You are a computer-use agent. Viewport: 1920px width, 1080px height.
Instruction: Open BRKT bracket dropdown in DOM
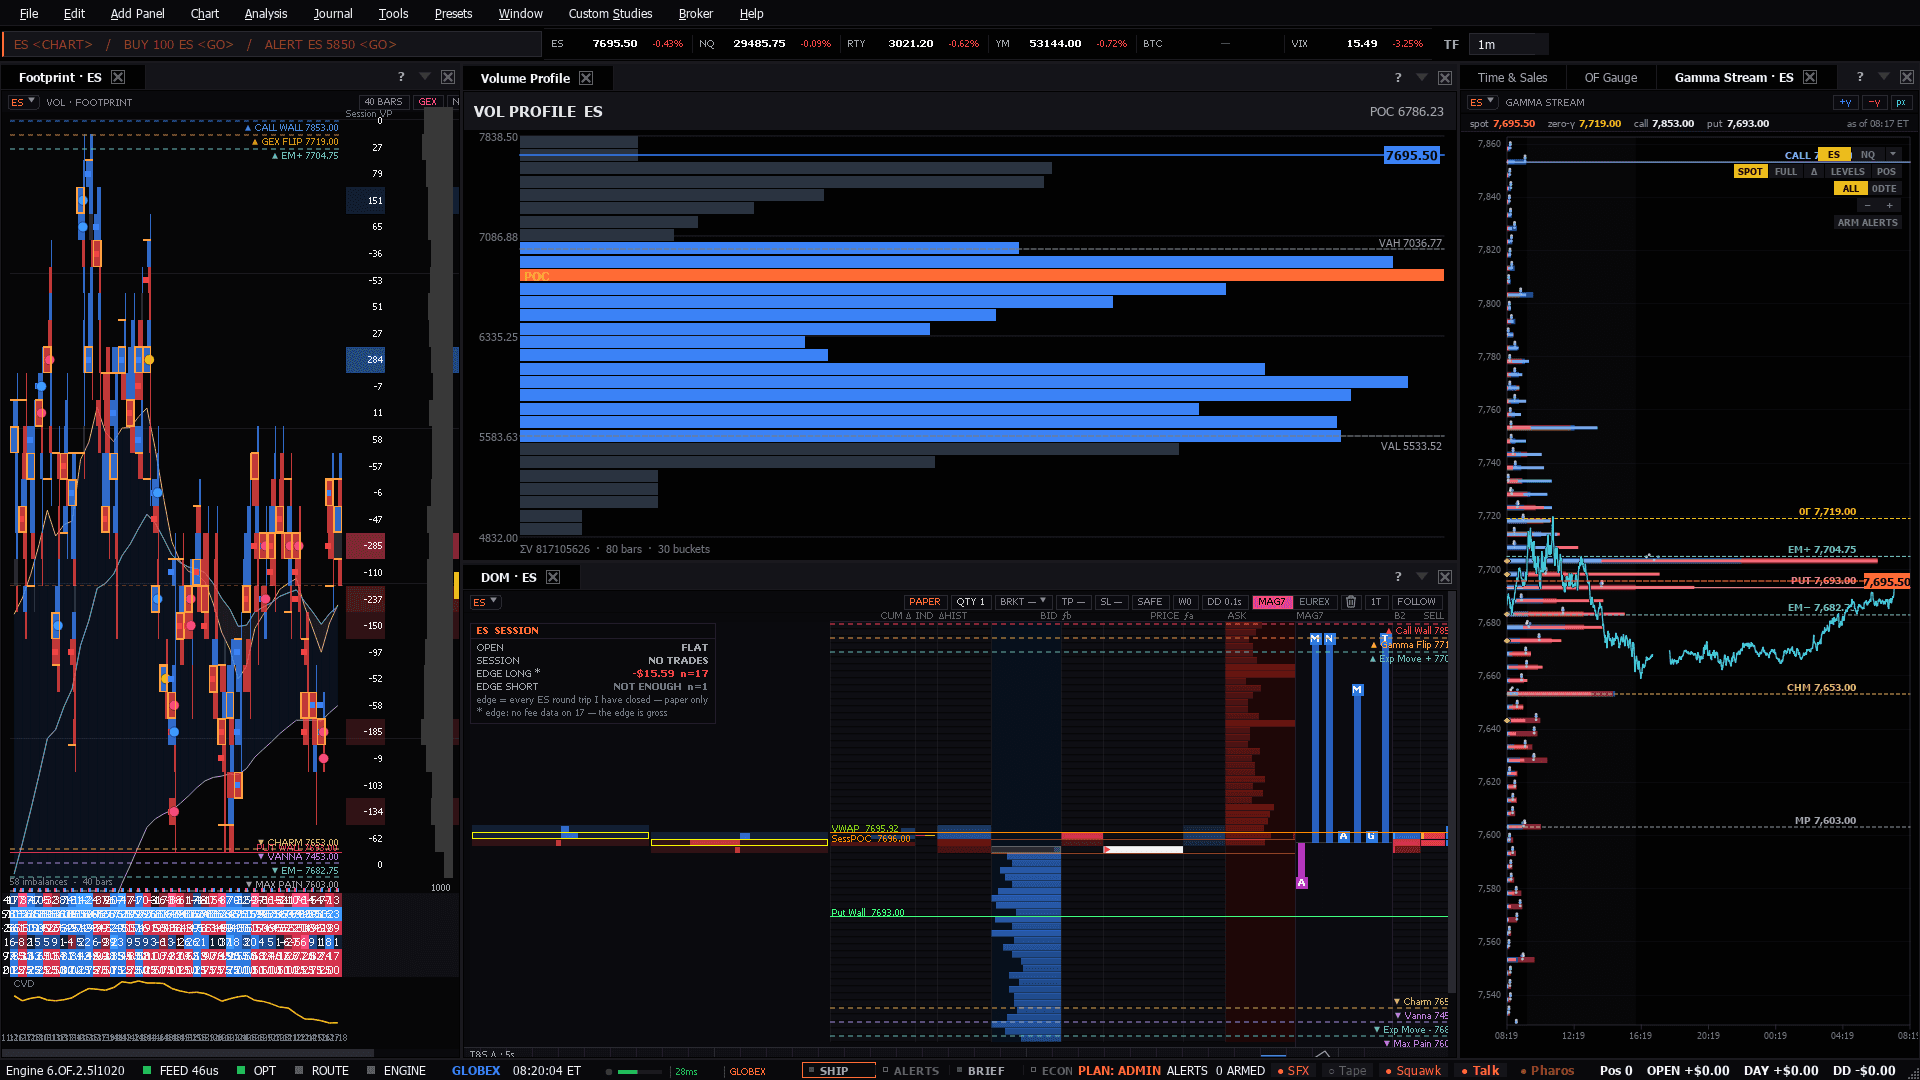[1024, 602]
